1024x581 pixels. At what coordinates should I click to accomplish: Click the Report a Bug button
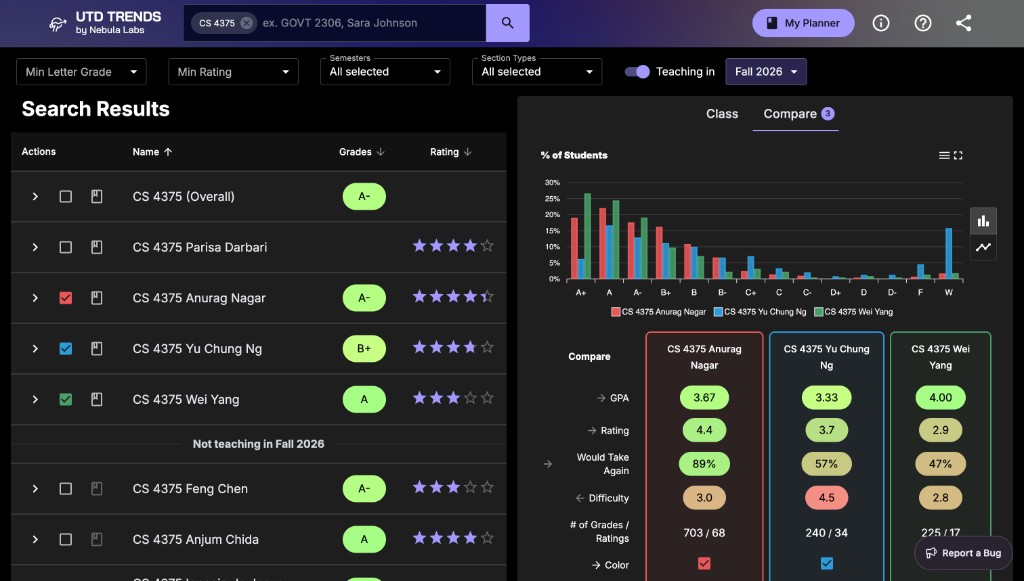tap(963, 553)
